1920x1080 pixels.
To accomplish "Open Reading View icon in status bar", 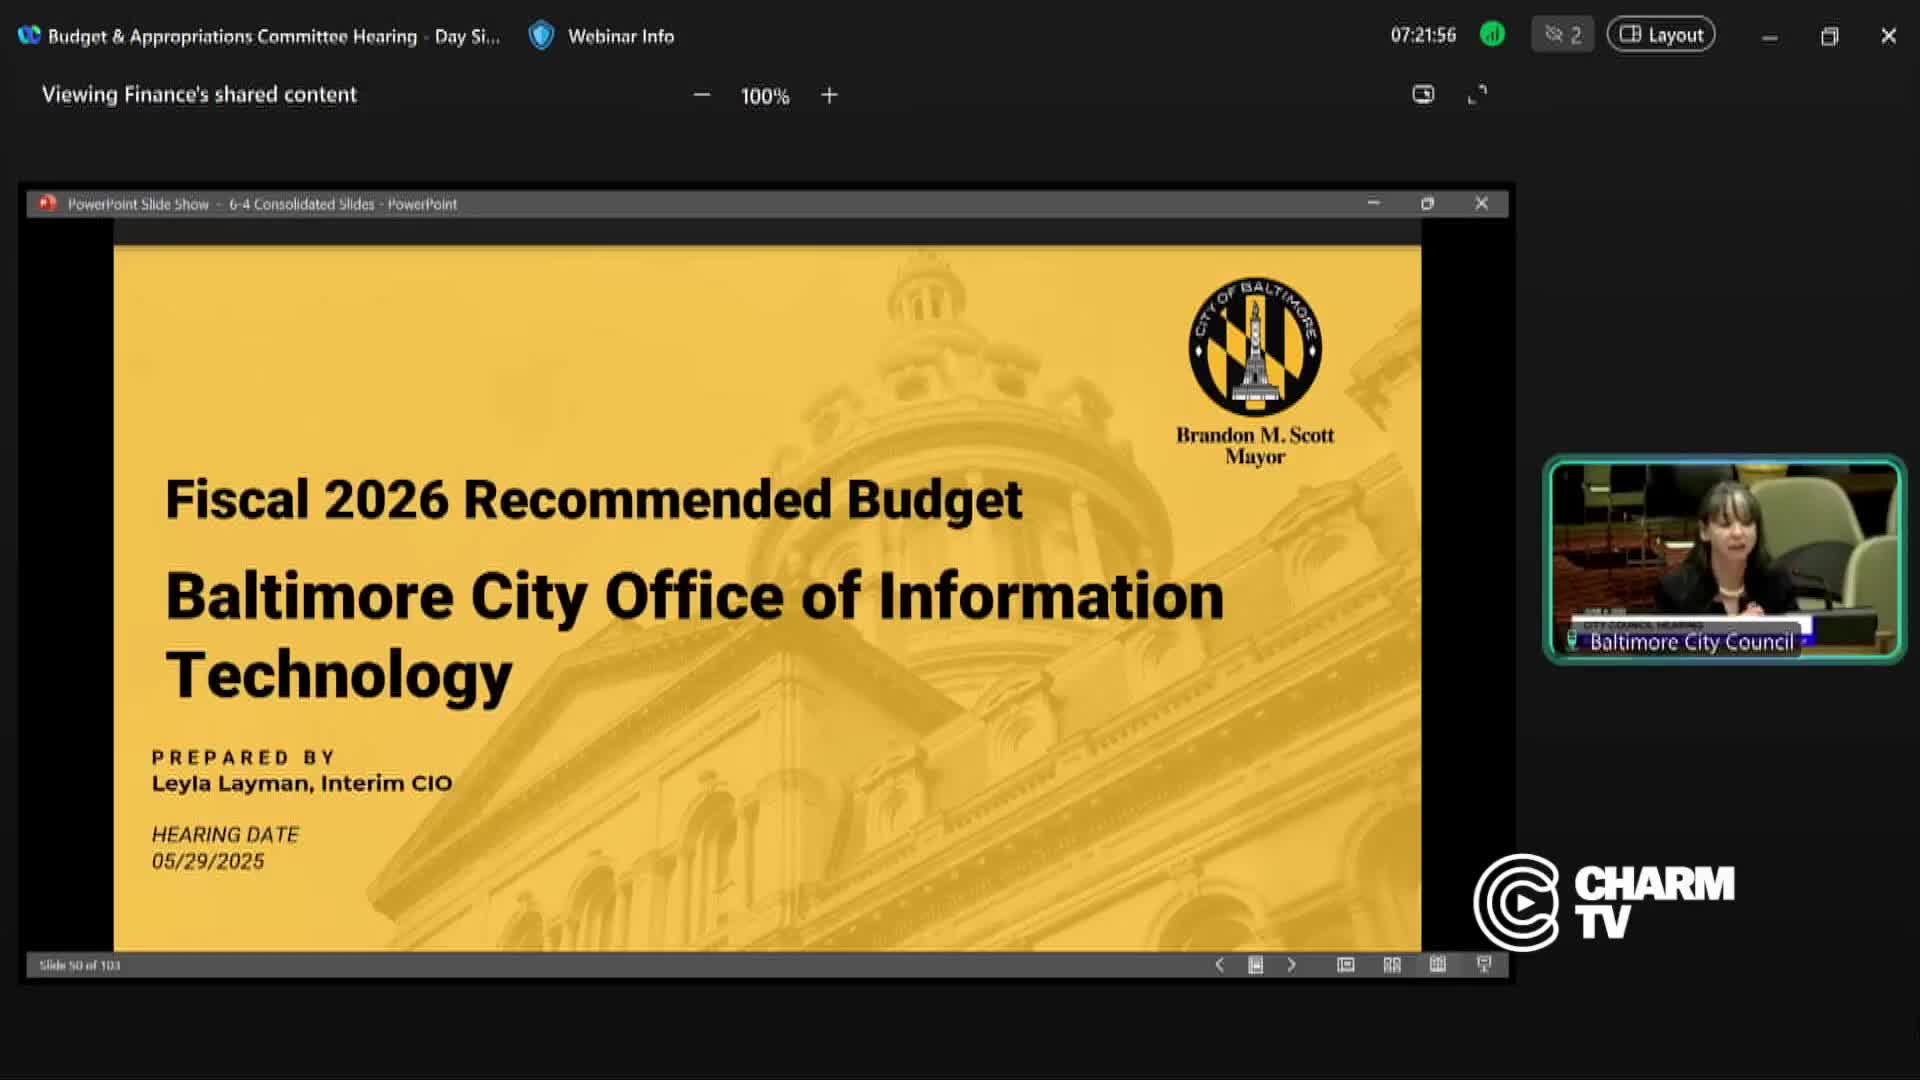I will click(x=1437, y=965).
